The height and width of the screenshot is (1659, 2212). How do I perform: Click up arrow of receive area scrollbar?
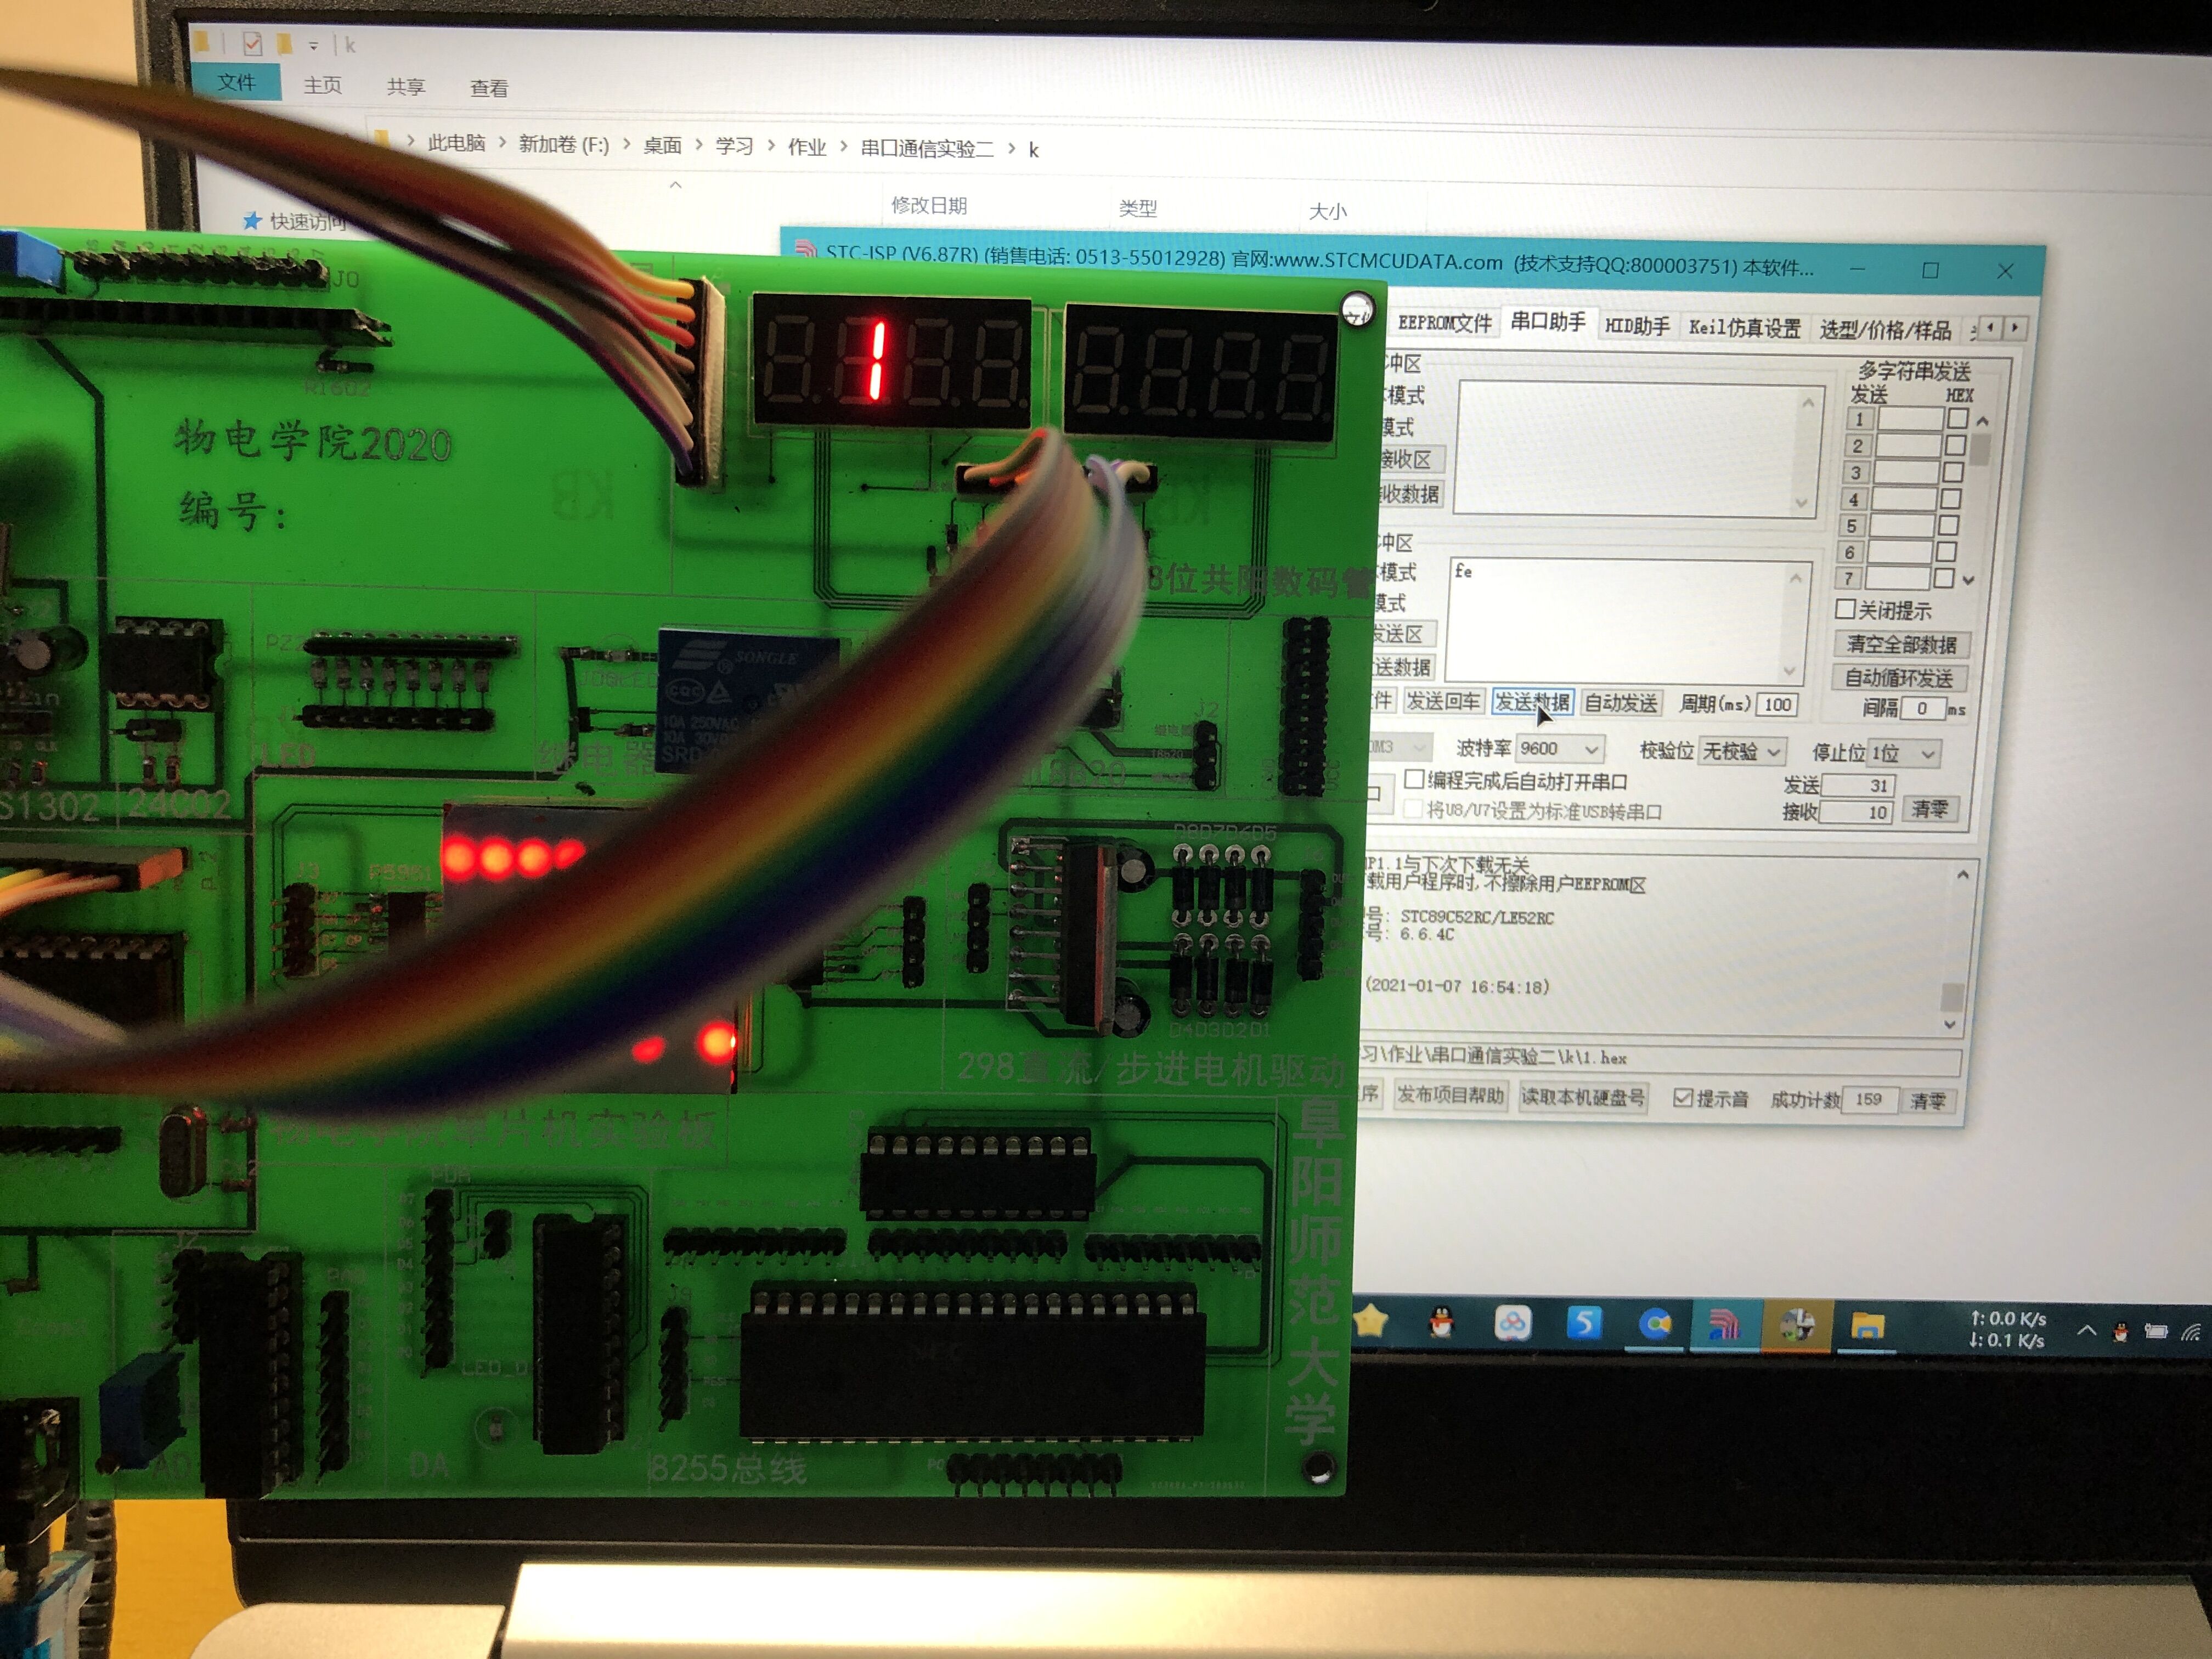pos(1808,402)
